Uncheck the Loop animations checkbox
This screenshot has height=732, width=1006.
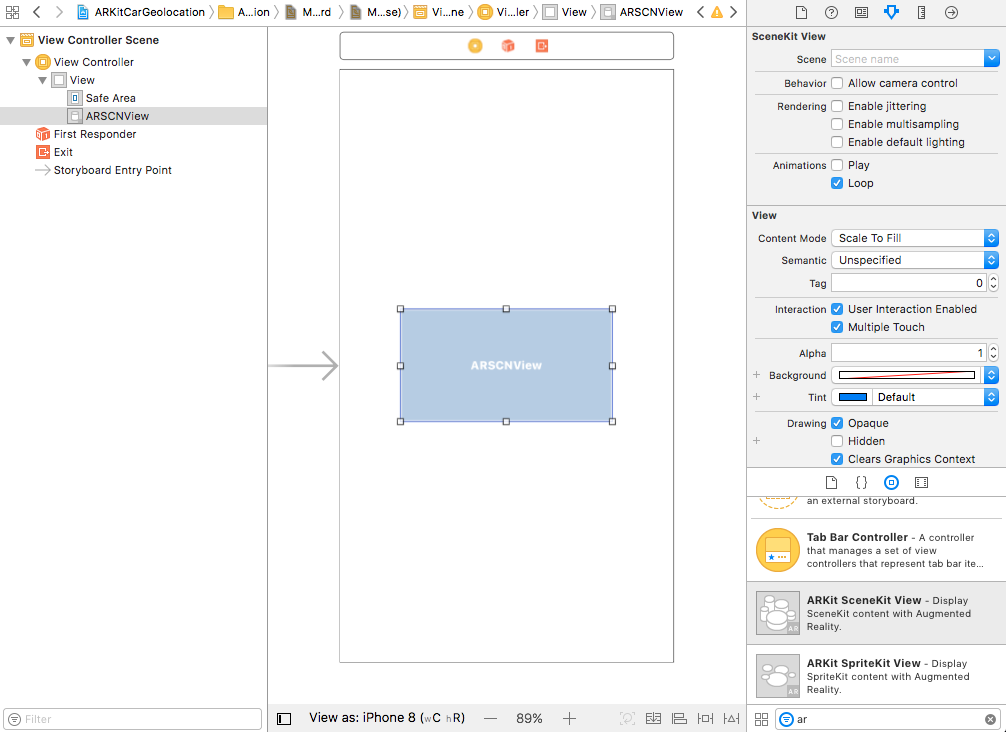(837, 183)
